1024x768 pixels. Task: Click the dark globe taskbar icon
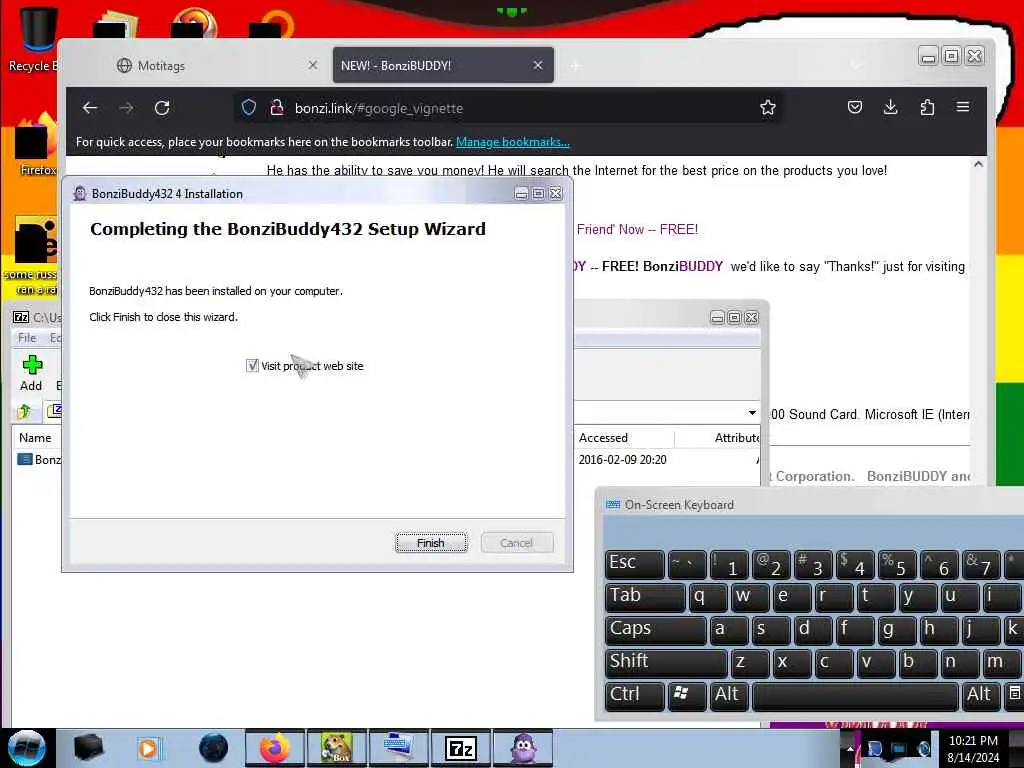(213, 748)
